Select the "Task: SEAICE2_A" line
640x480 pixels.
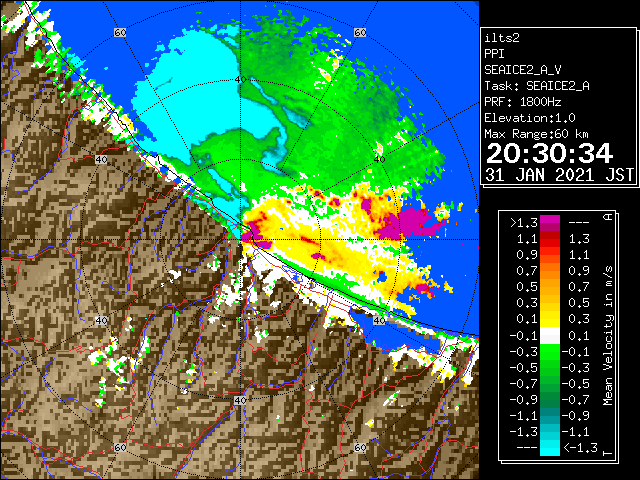[537, 86]
